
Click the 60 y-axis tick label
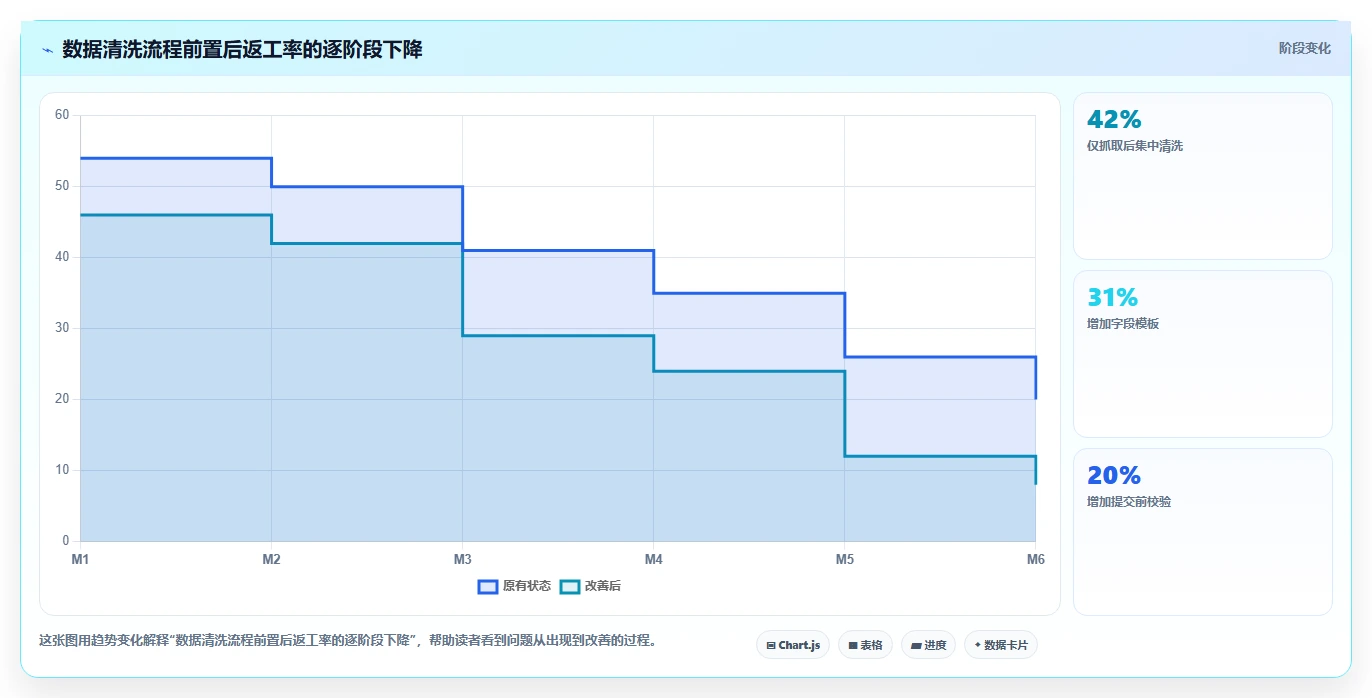point(62,115)
